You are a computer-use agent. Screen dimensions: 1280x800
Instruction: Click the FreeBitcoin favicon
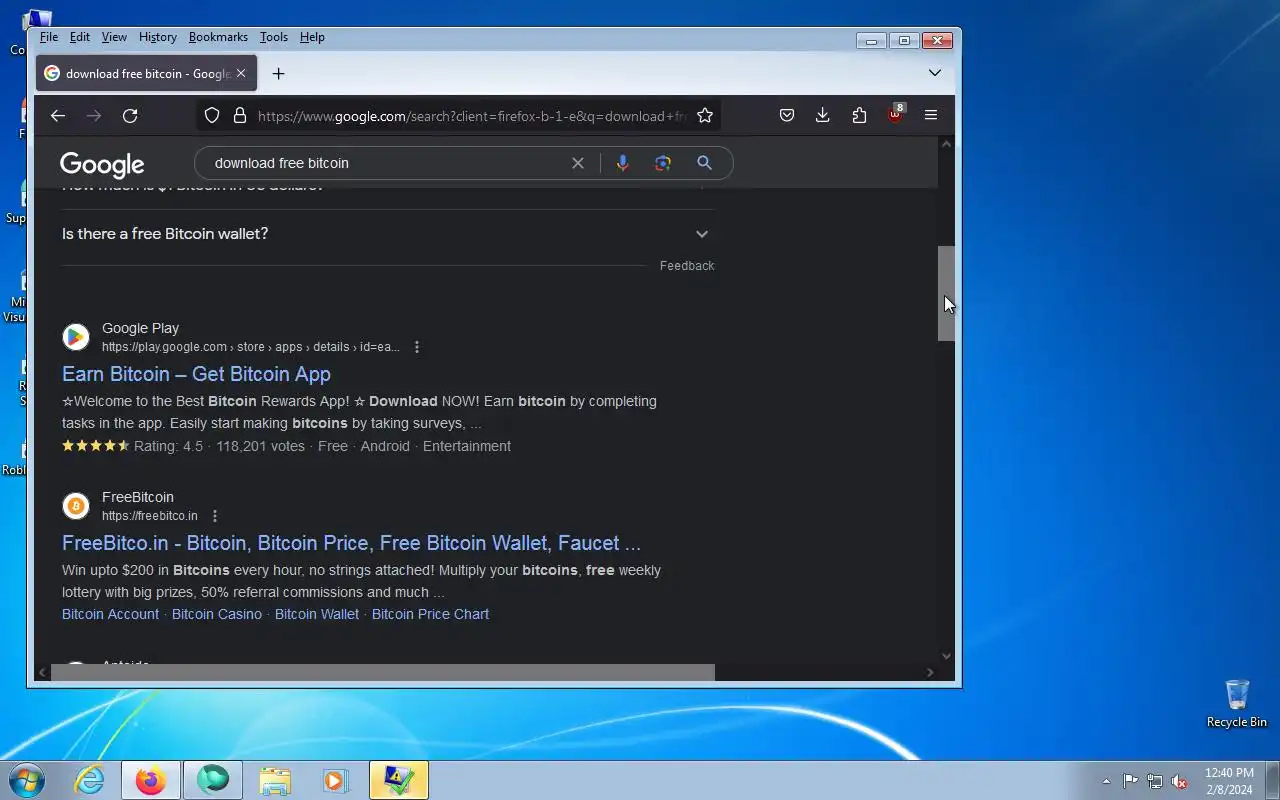pos(76,506)
